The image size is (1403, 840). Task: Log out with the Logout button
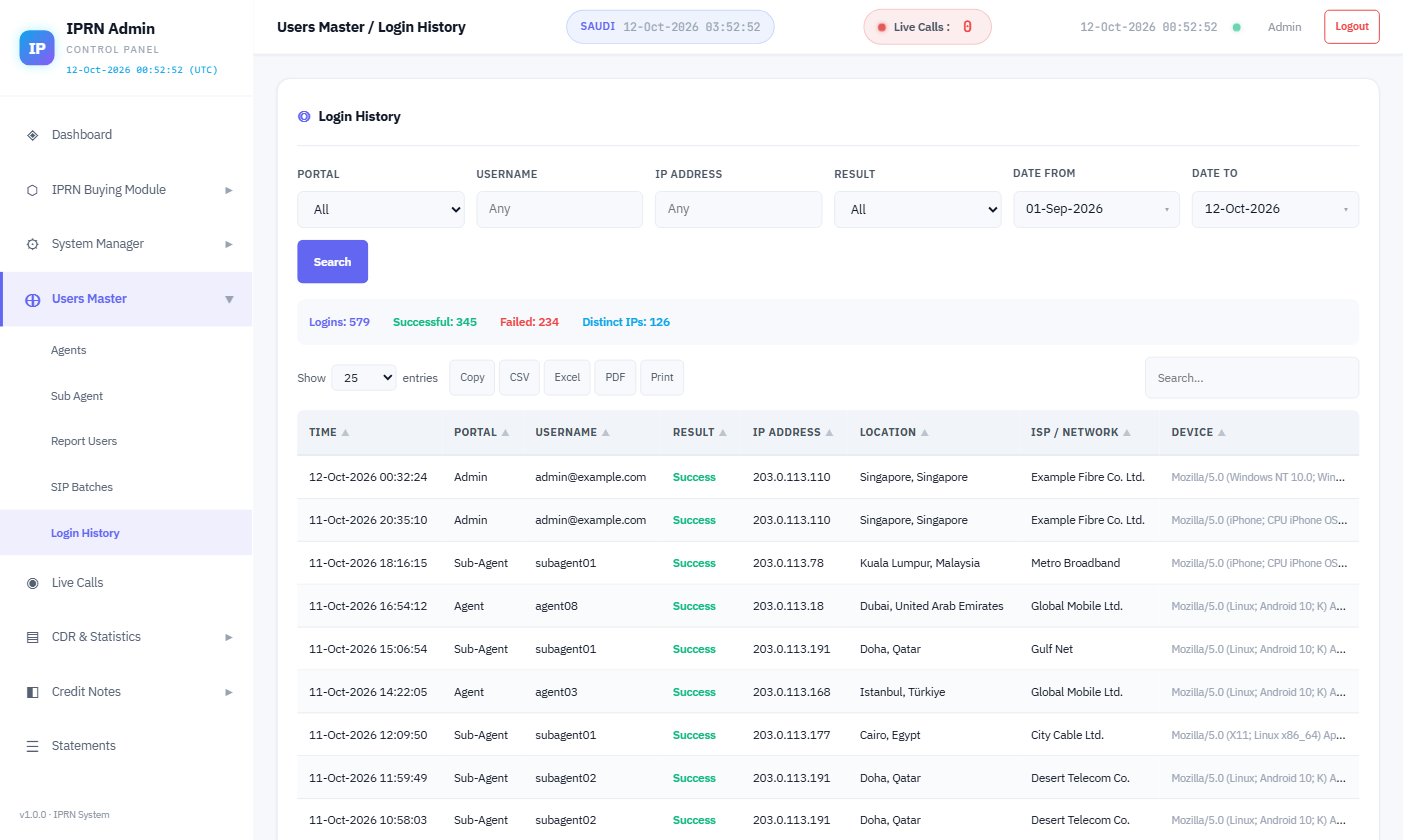click(1352, 27)
